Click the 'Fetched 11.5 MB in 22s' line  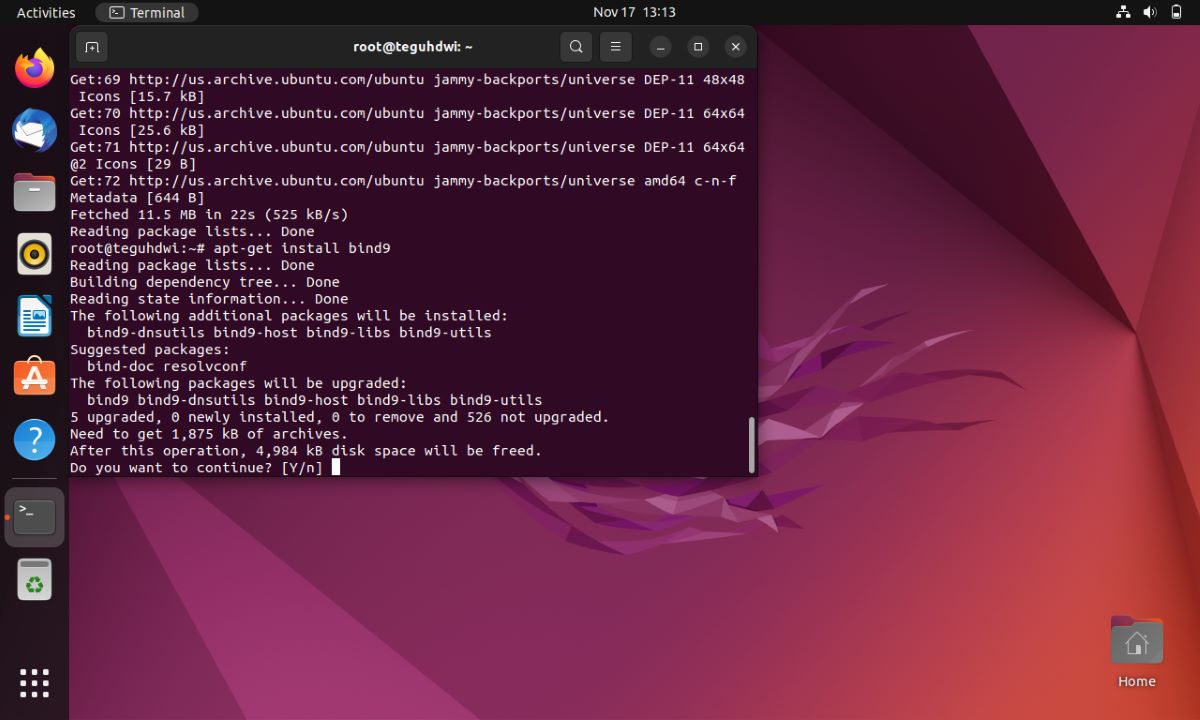209,214
